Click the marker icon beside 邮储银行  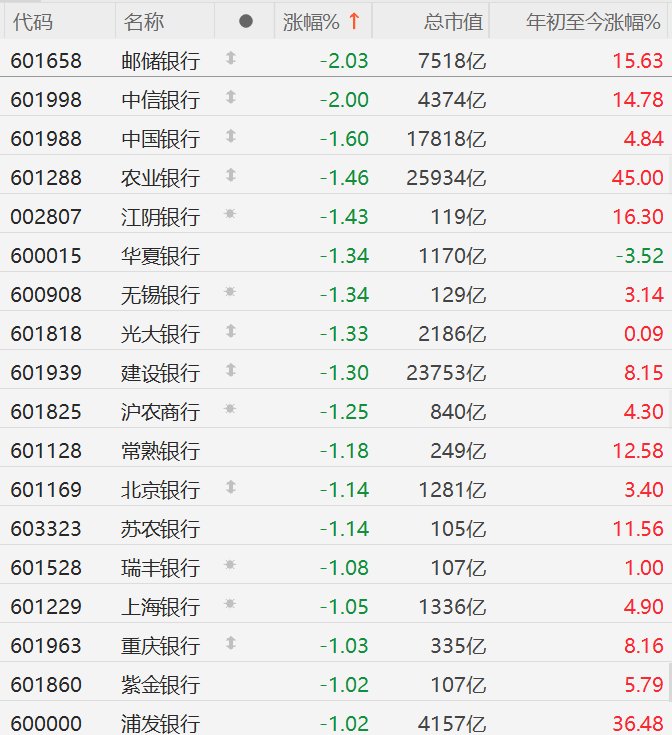(230, 58)
